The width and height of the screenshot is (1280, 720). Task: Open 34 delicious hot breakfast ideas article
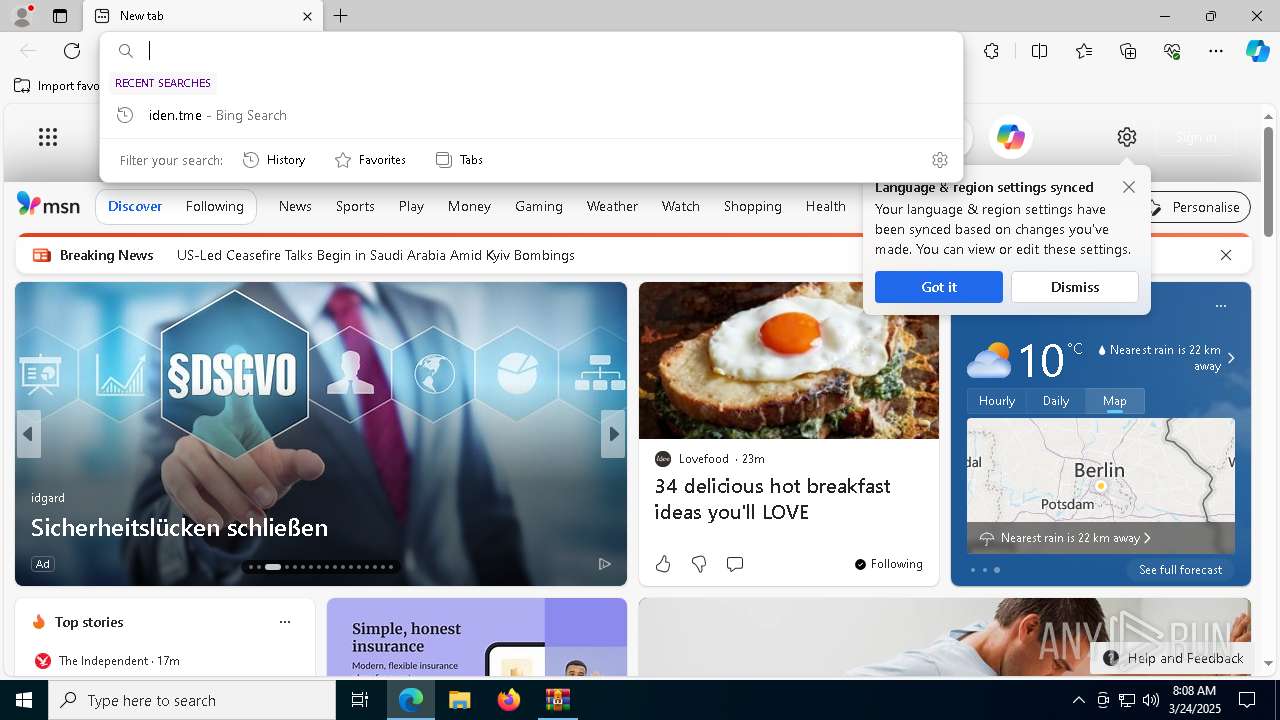click(772, 499)
